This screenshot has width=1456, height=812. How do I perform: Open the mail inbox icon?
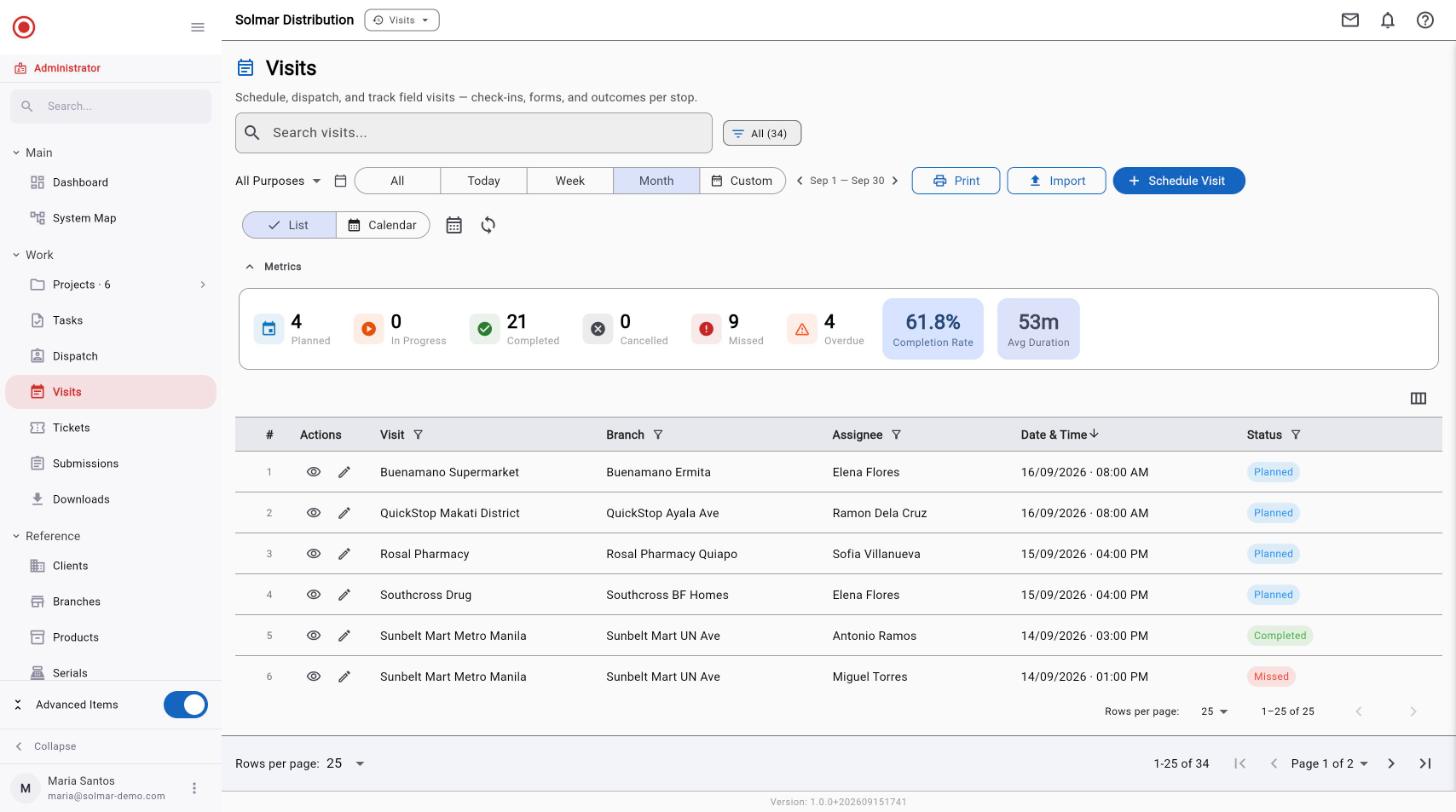(x=1350, y=20)
